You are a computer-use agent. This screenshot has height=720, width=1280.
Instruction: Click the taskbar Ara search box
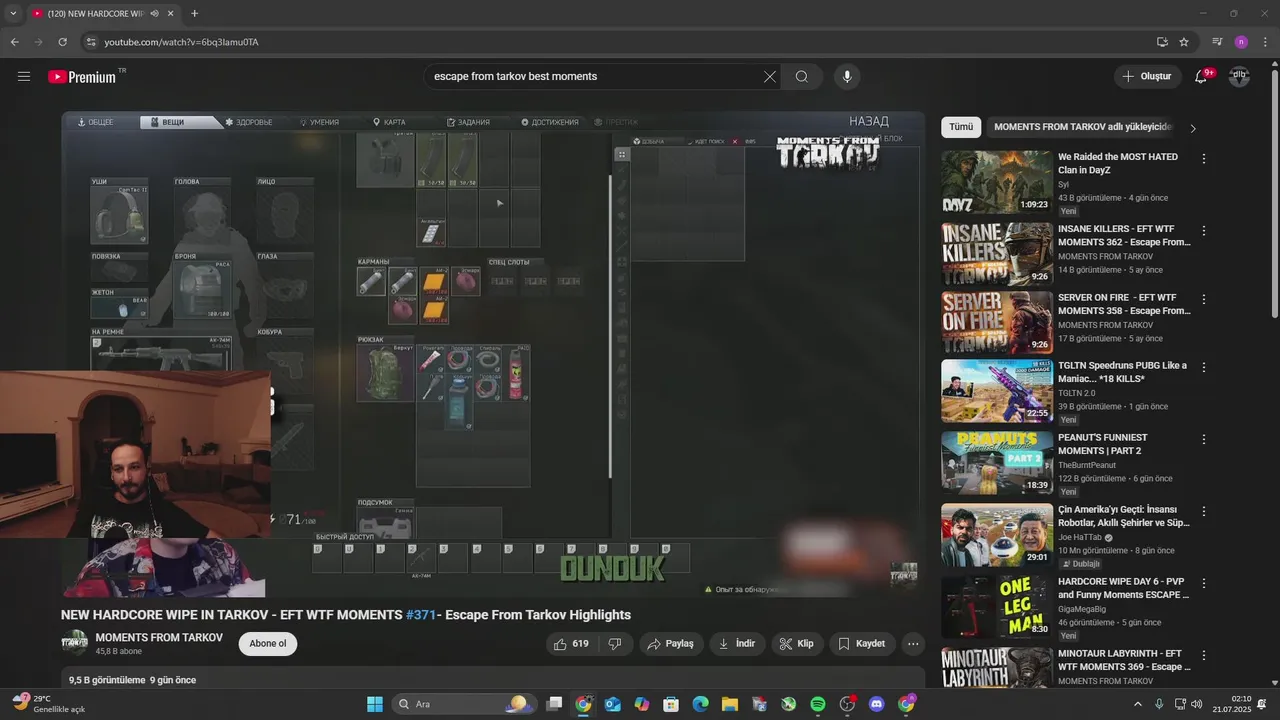(x=463, y=704)
